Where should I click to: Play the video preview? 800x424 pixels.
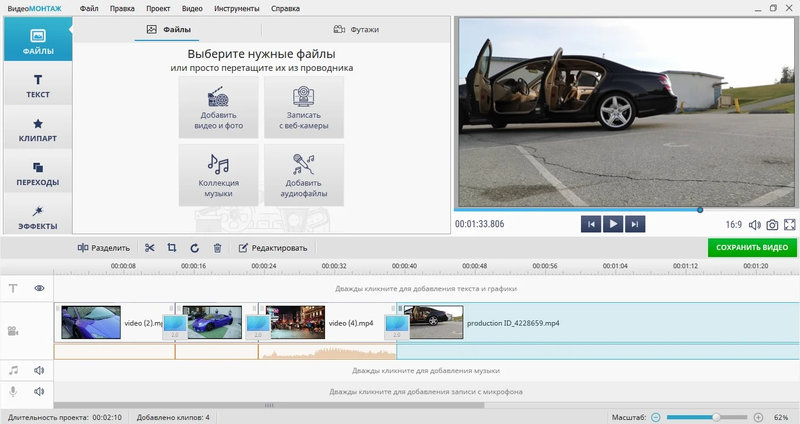[613, 224]
